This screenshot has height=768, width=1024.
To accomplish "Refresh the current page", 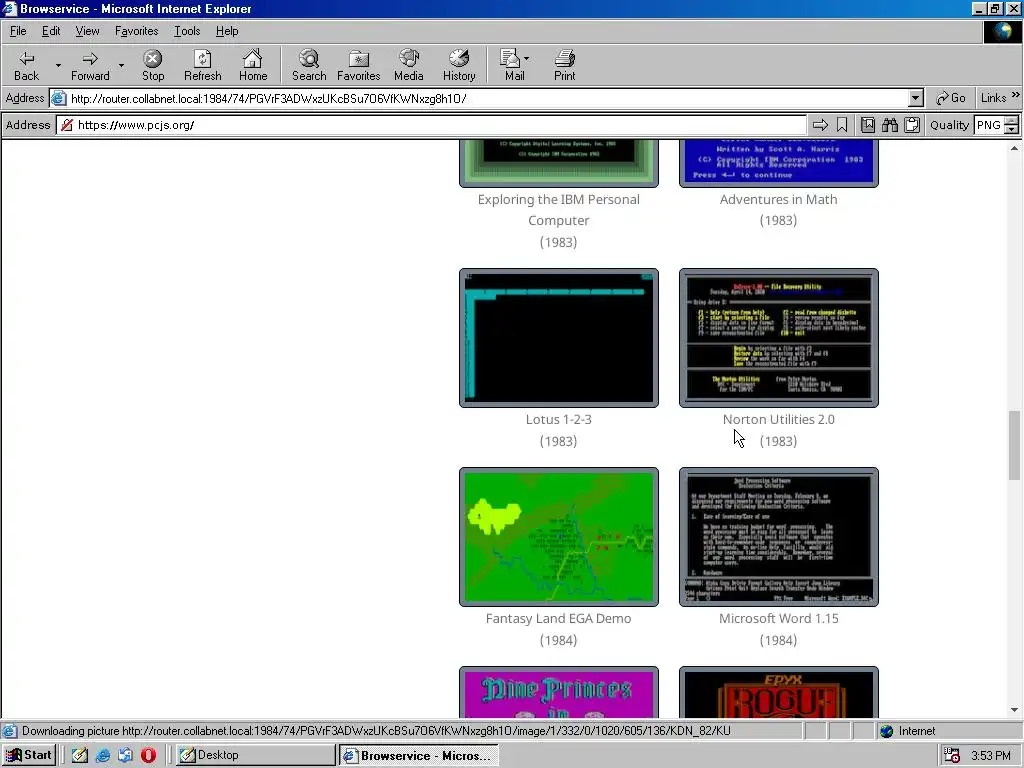I will pyautogui.click(x=202, y=65).
